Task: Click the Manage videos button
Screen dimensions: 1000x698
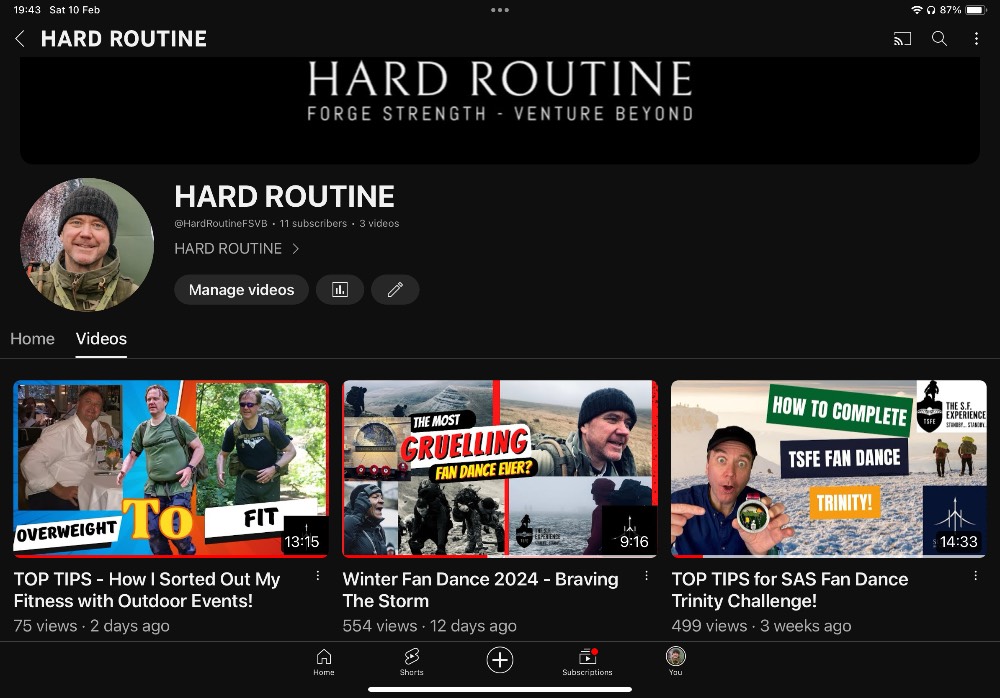Action: [x=241, y=290]
